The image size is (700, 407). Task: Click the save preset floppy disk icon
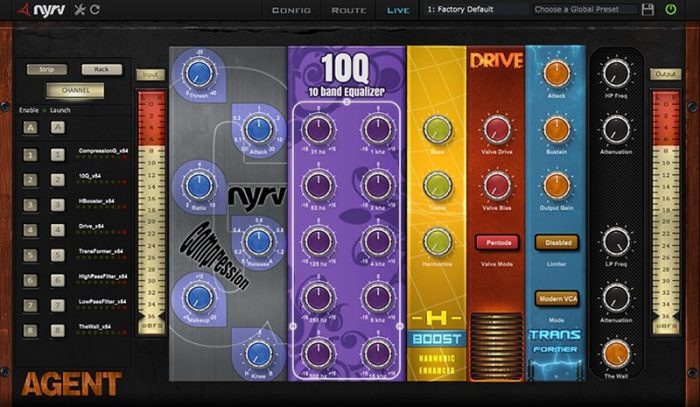(647, 10)
